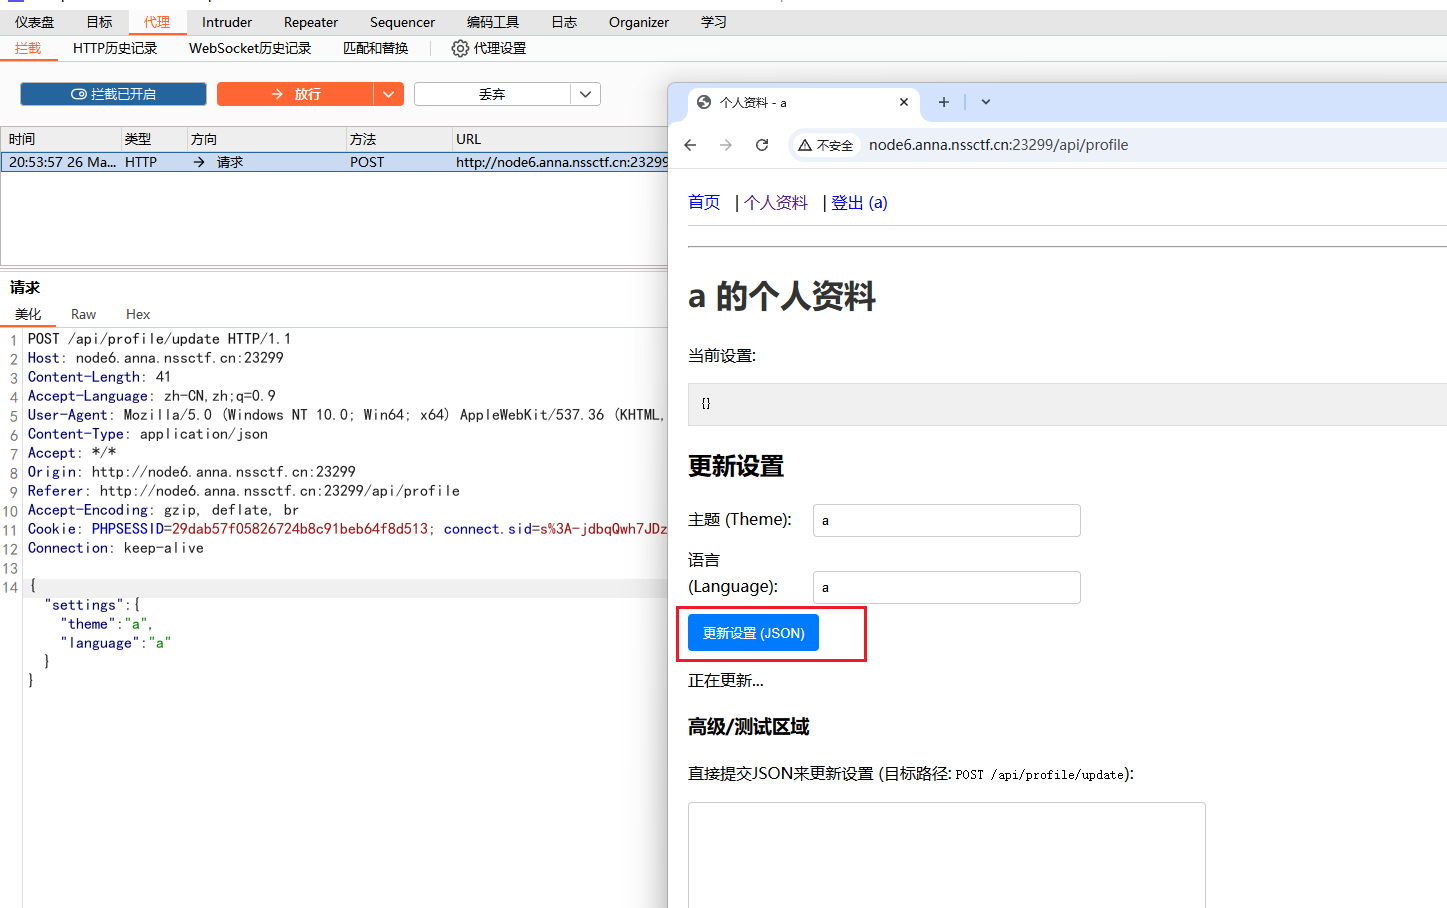Click the POST /api/profile/update request line
Screen dimensions: 1447x908
(x=159, y=339)
